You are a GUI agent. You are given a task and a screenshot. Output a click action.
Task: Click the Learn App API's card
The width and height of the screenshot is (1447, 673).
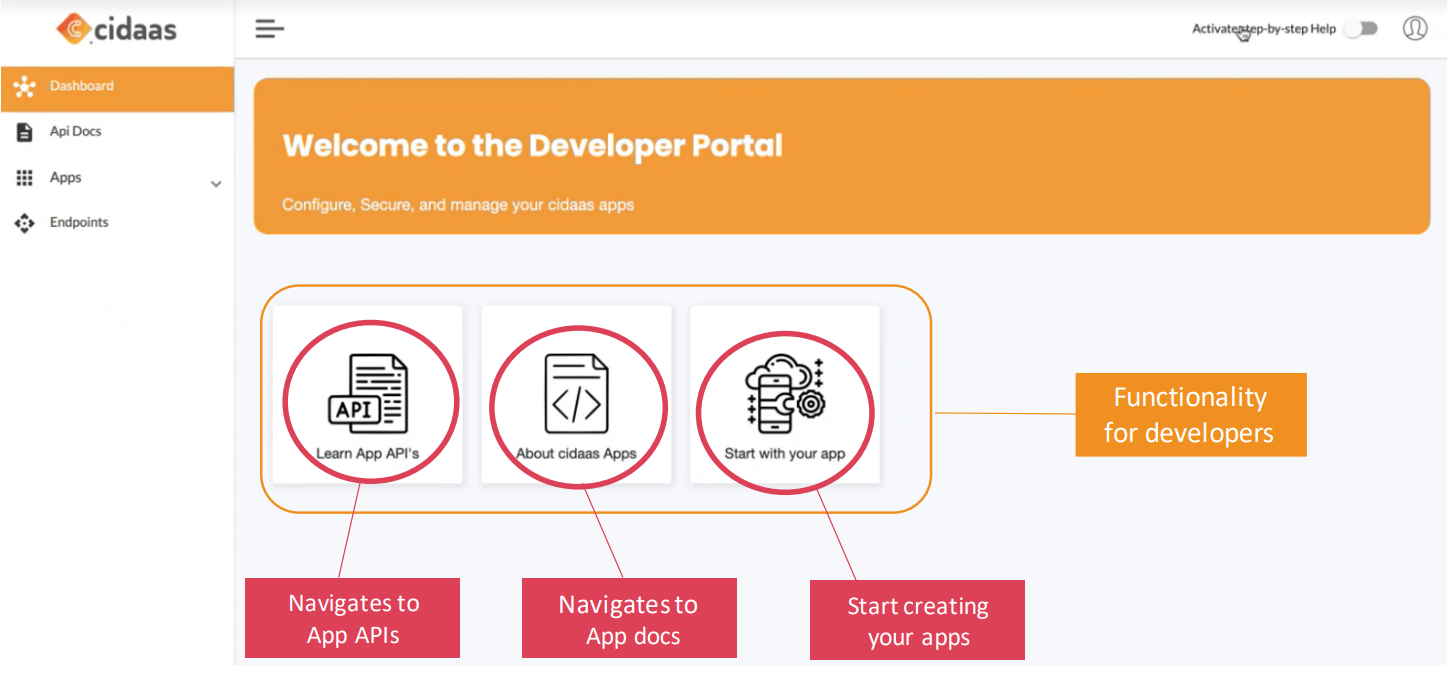369,392
